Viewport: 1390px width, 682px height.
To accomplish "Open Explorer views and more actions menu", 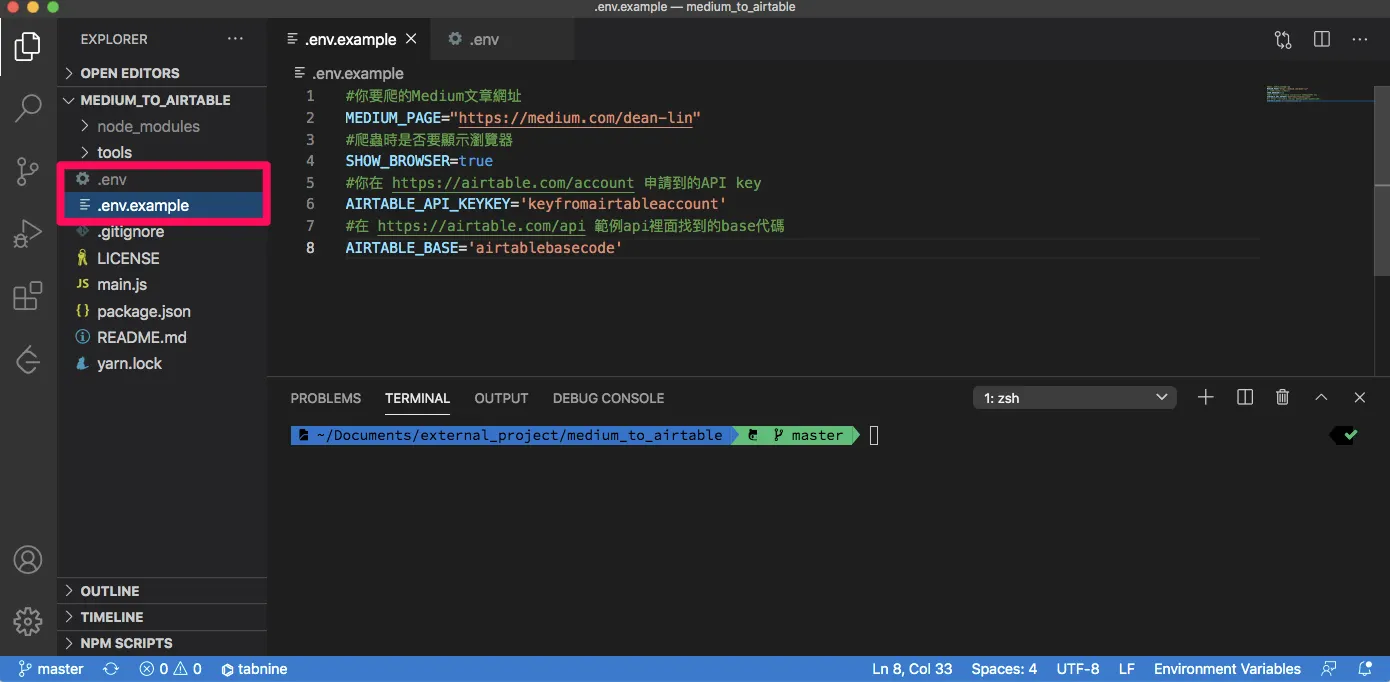I will pos(235,39).
